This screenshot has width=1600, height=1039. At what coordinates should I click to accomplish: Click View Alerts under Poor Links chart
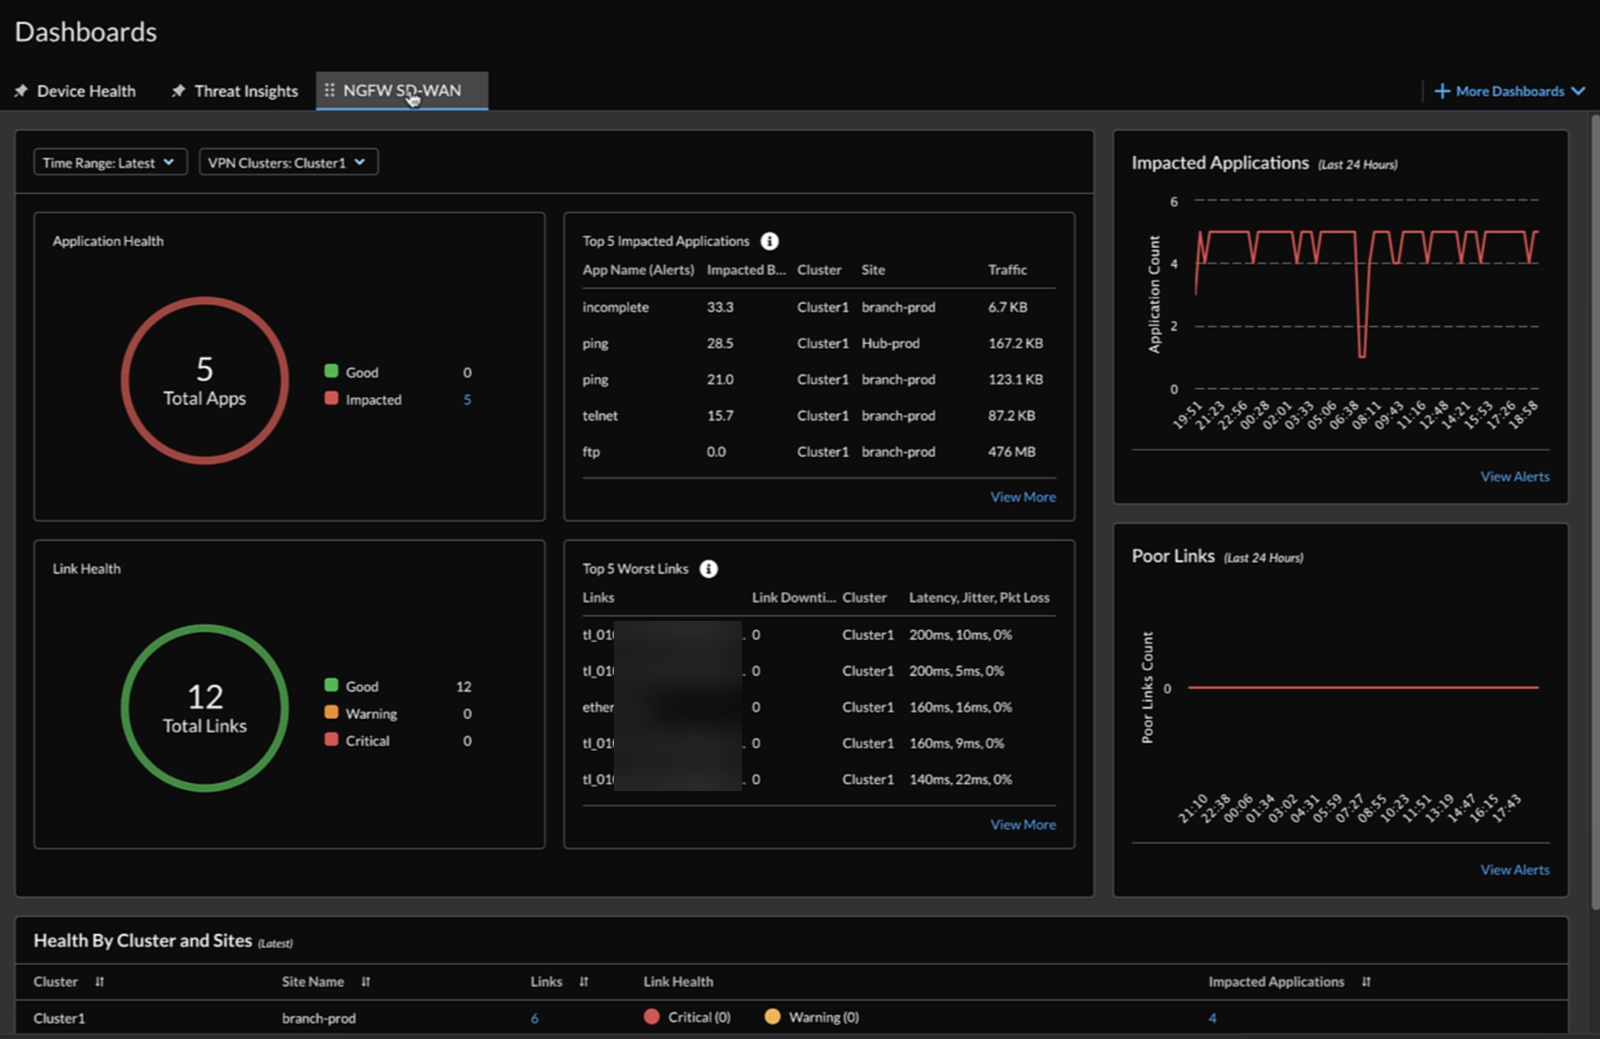(x=1514, y=870)
